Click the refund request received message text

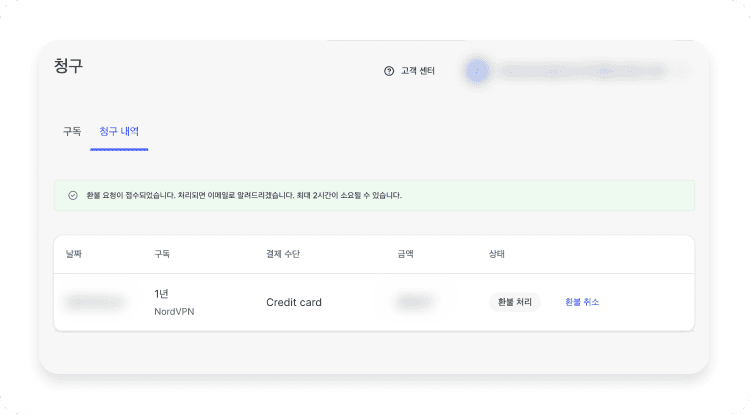coord(244,195)
